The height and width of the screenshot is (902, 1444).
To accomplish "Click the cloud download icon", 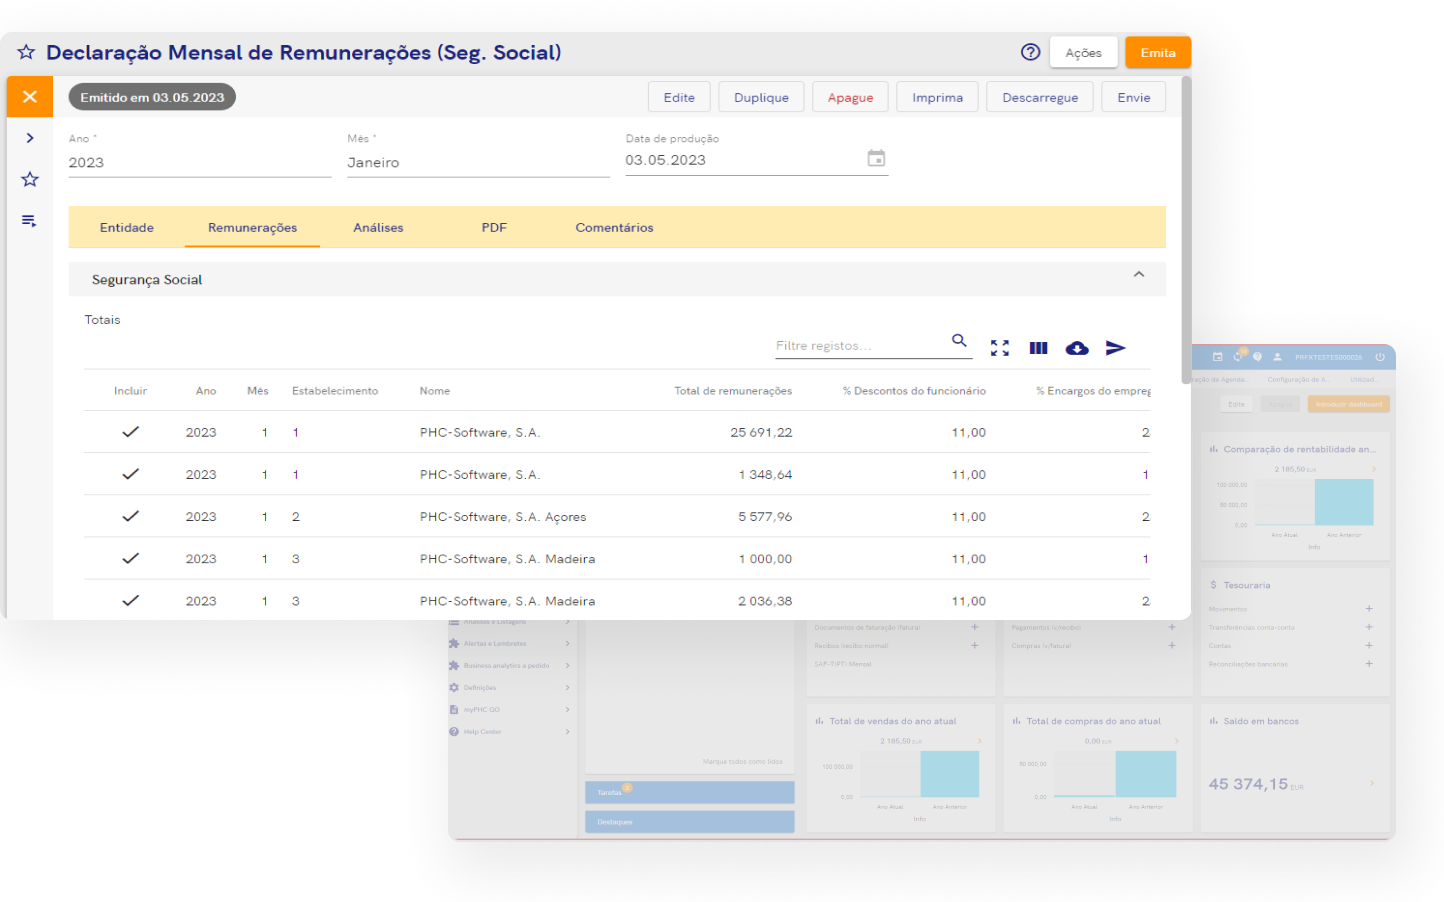I will (1077, 348).
